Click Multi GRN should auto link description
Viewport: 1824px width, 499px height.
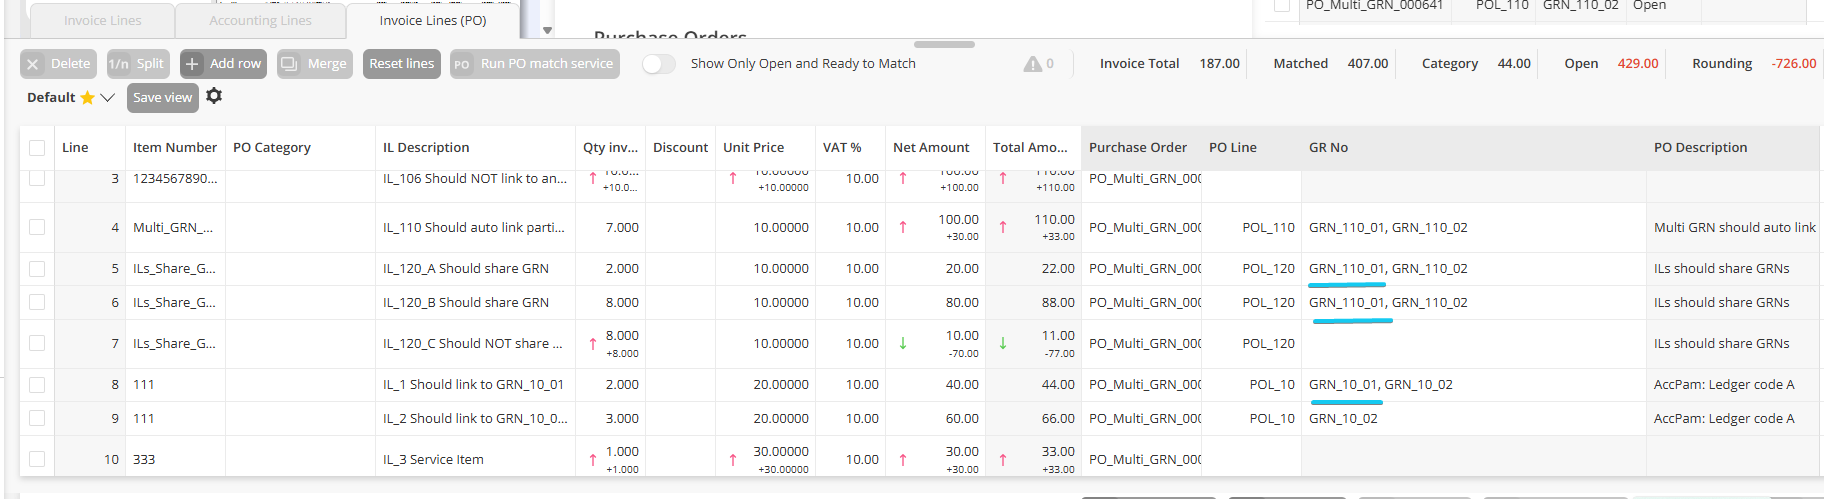pos(1735,228)
